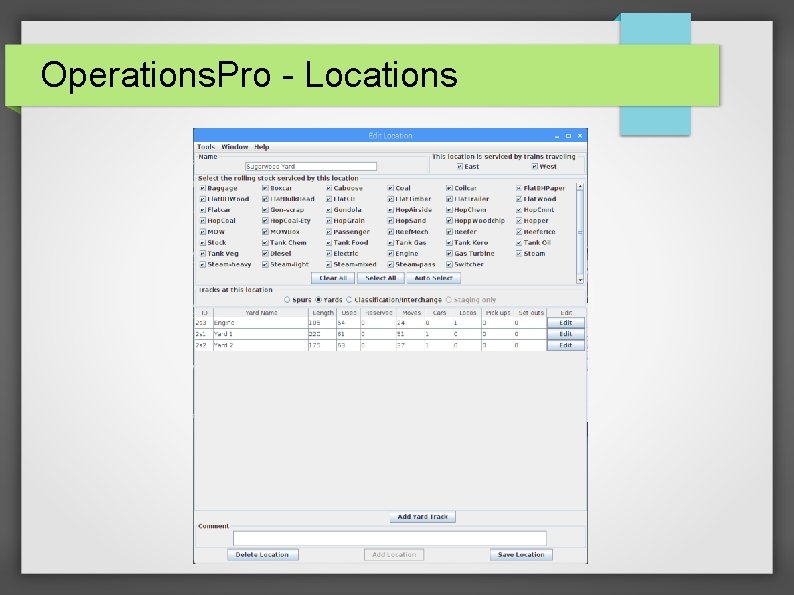Open the Help menu
Screen dimensions: 794x595
(261, 147)
